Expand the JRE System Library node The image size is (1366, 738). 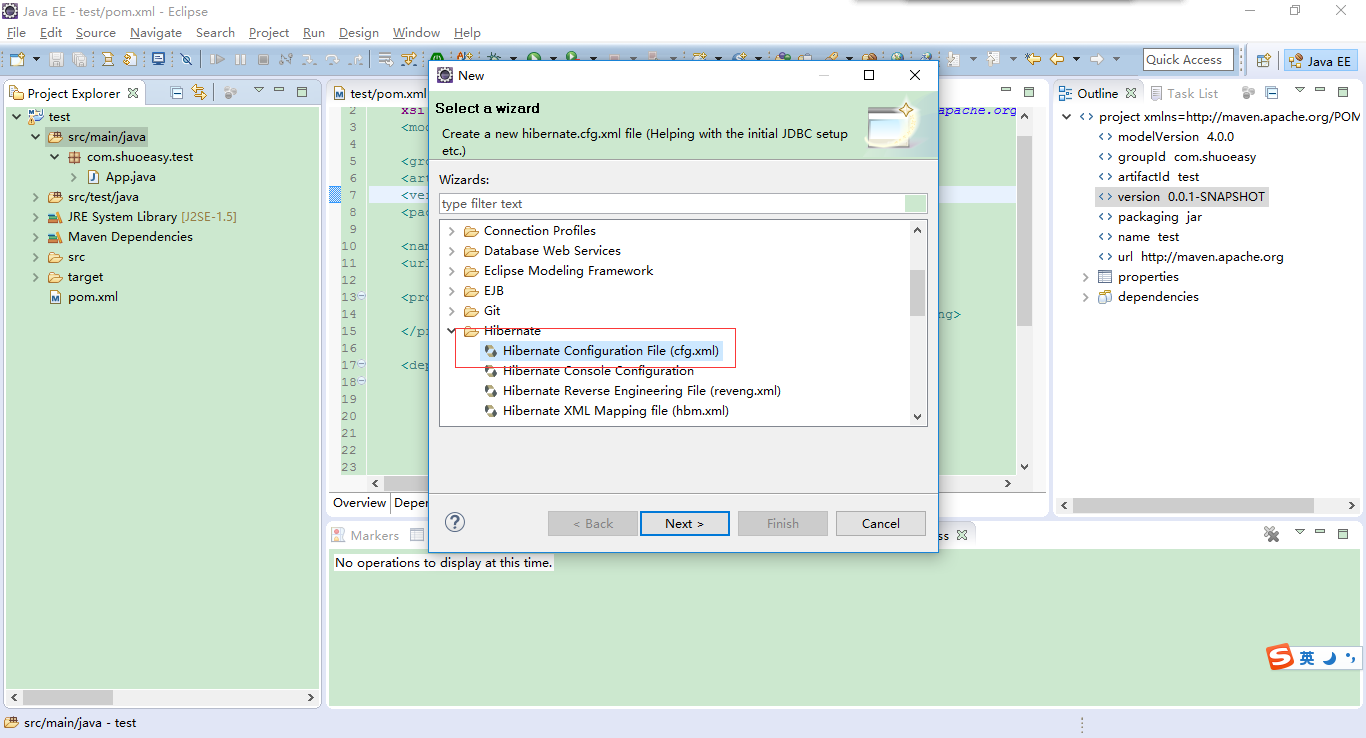coord(36,217)
